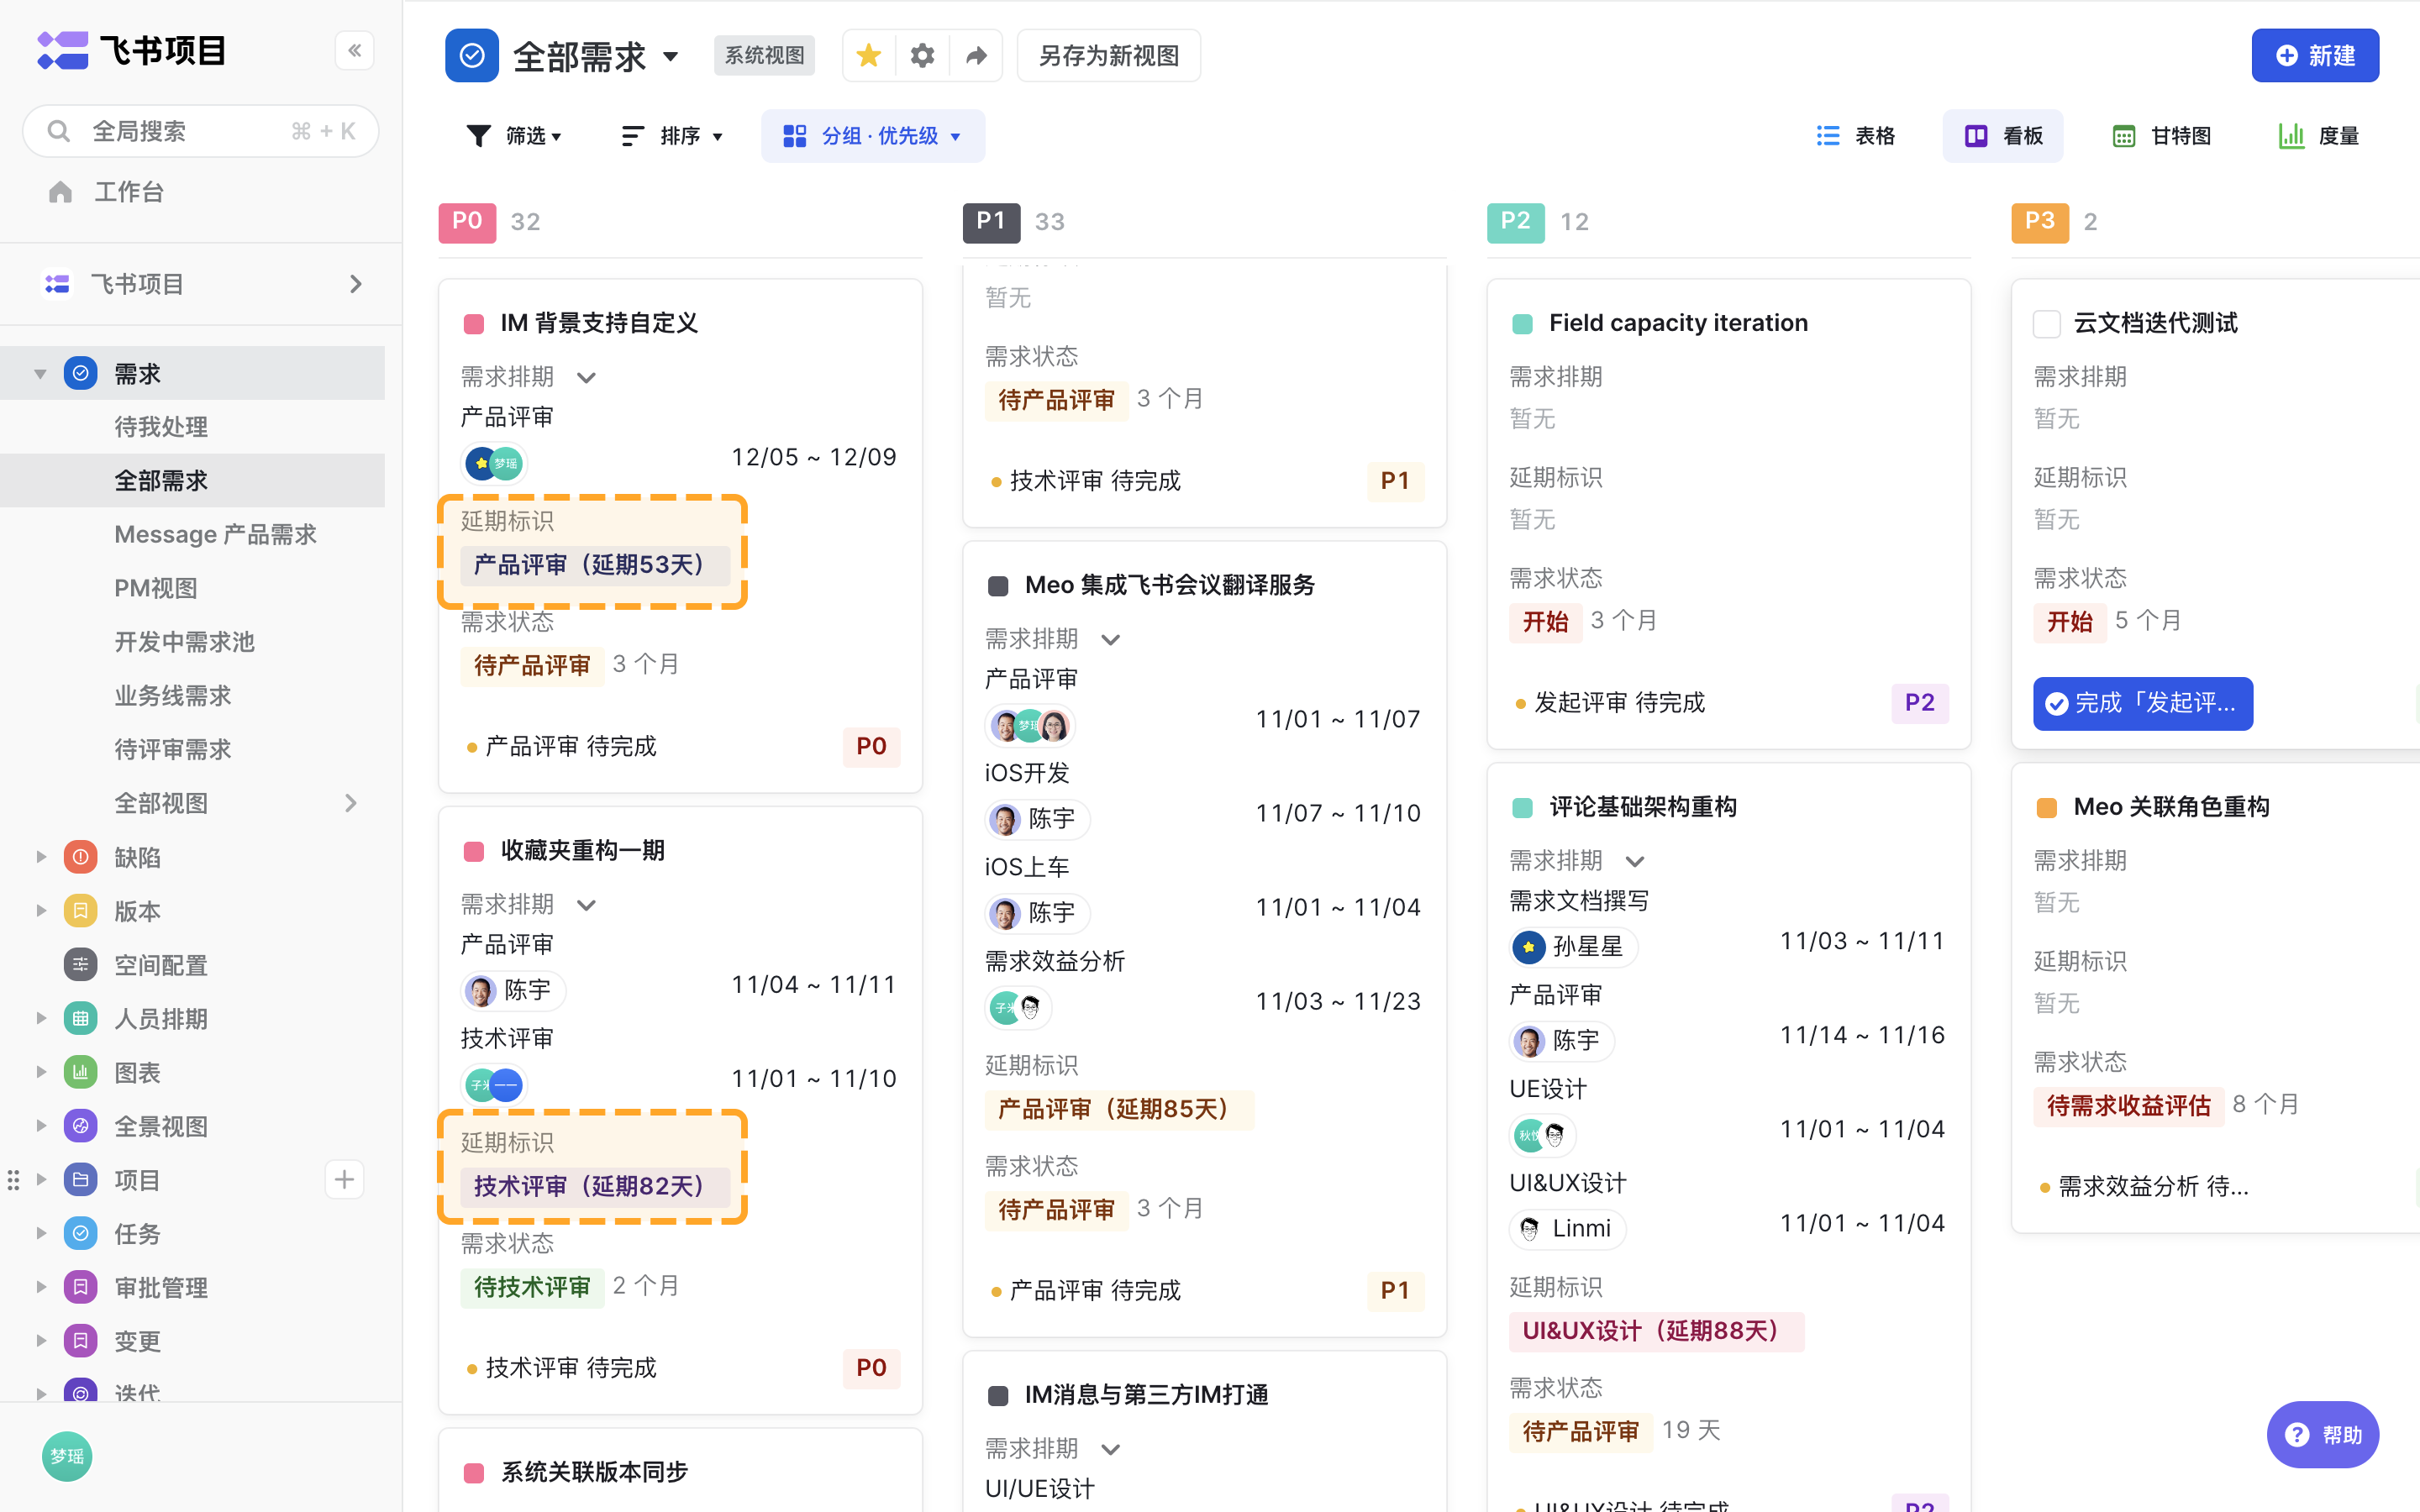Switch to 度量 metrics view
The width and height of the screenshot is (2420, 1512).
[x=2318, y=136]
